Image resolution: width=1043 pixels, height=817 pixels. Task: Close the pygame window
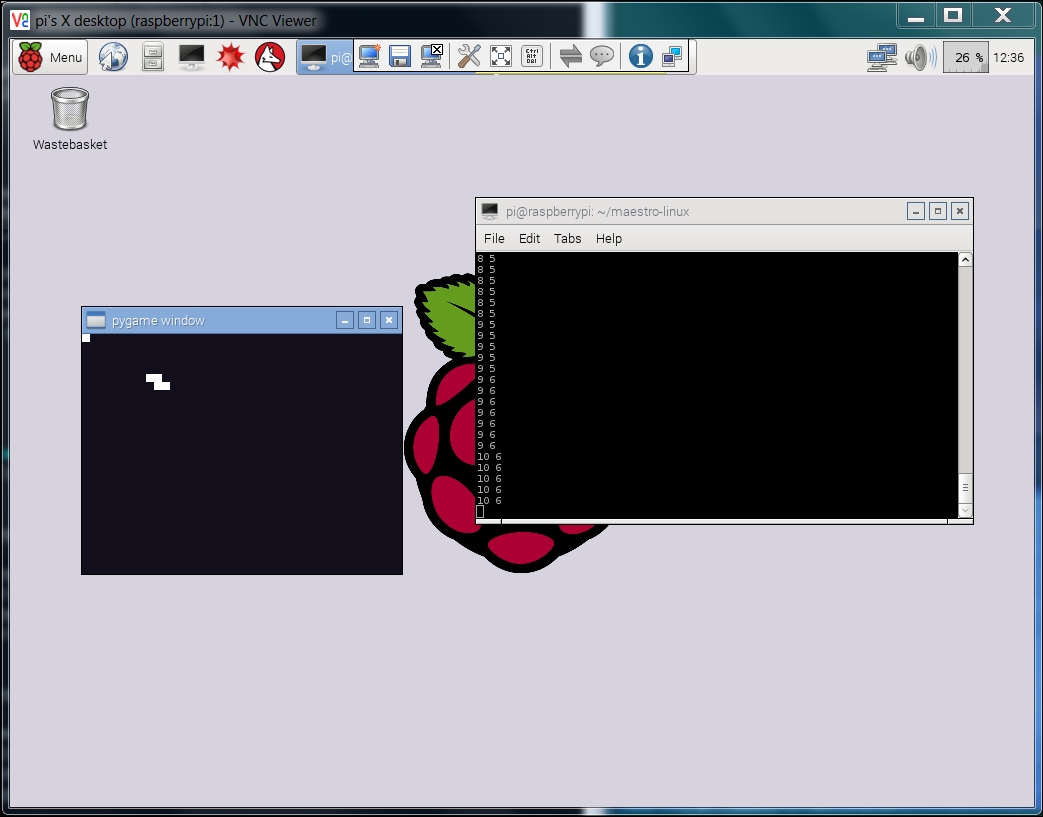click(x=389, y=321)
